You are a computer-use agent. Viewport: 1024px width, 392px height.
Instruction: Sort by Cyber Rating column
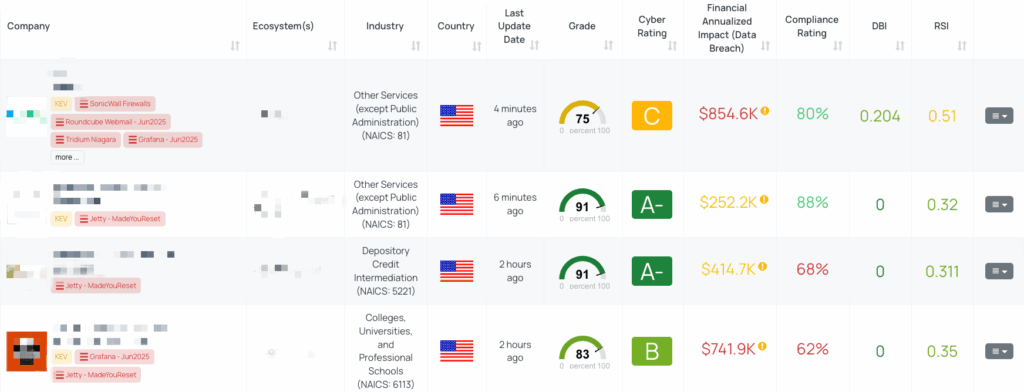[x=671, y=46]
